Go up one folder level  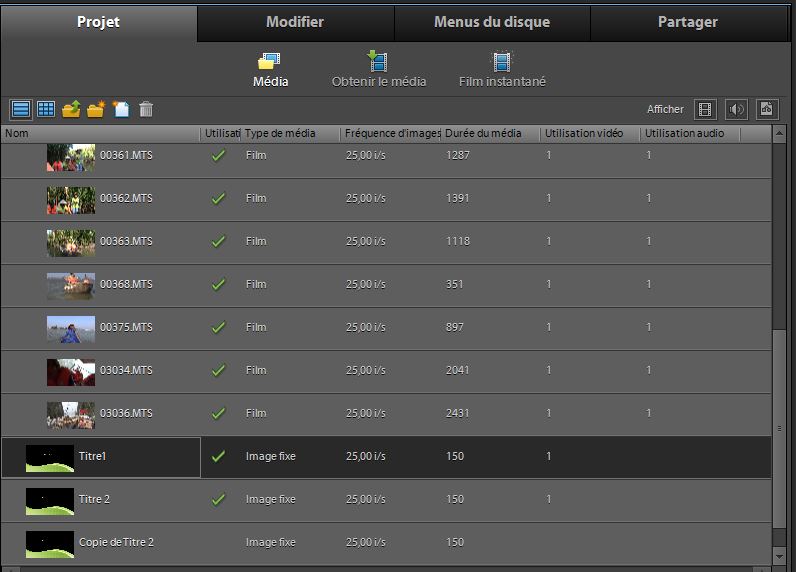tap(71, 109)
